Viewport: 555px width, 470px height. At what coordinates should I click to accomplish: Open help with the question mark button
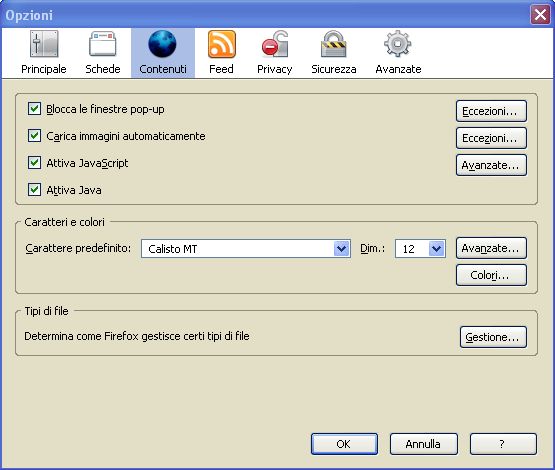click(x=503, y=444)
